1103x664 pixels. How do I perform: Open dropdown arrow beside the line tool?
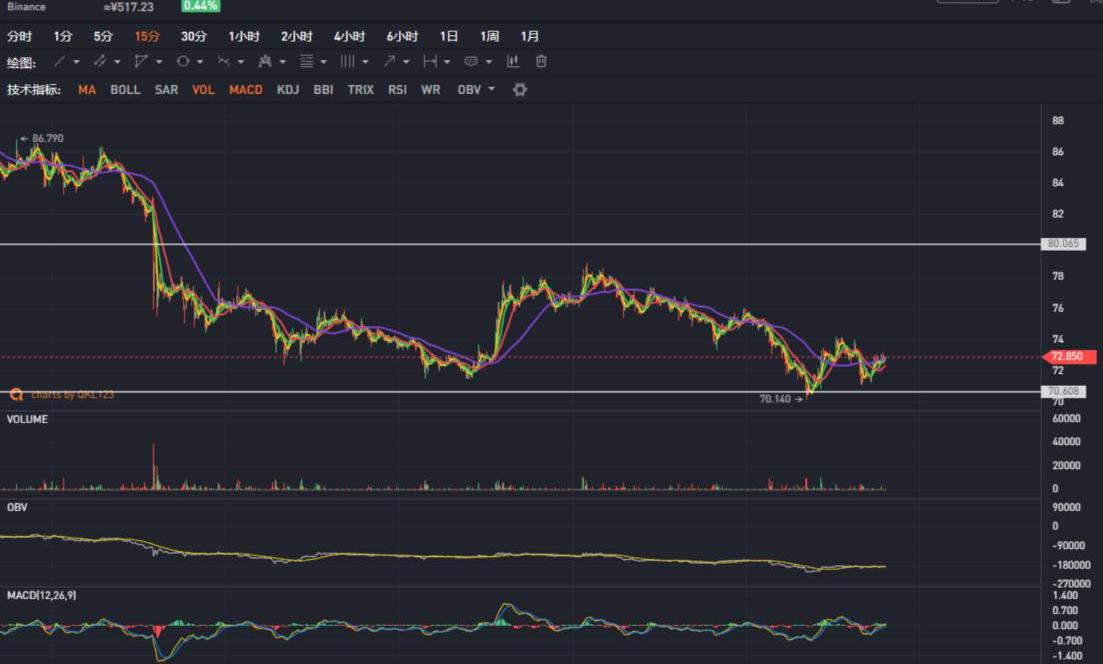coord(76,62)
